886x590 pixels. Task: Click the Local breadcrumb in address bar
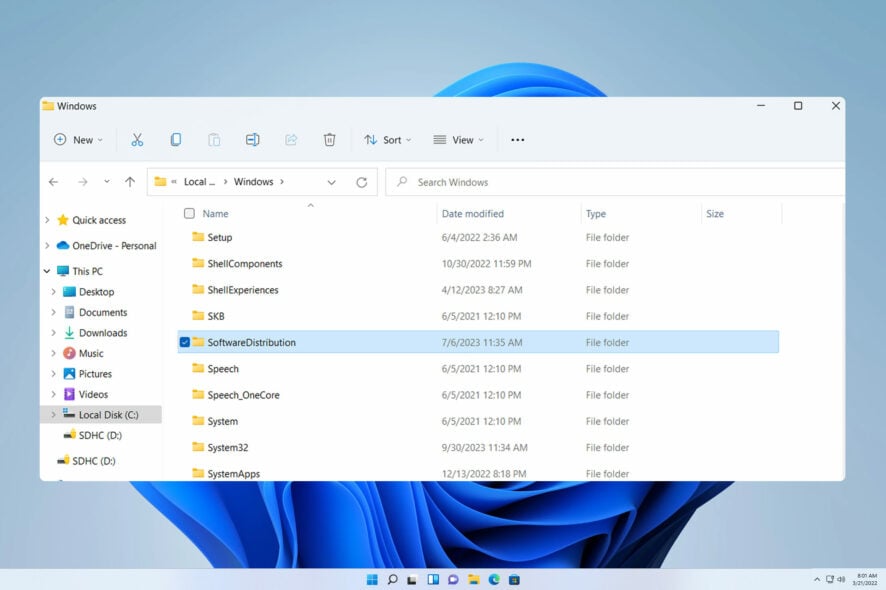point(199,181)
